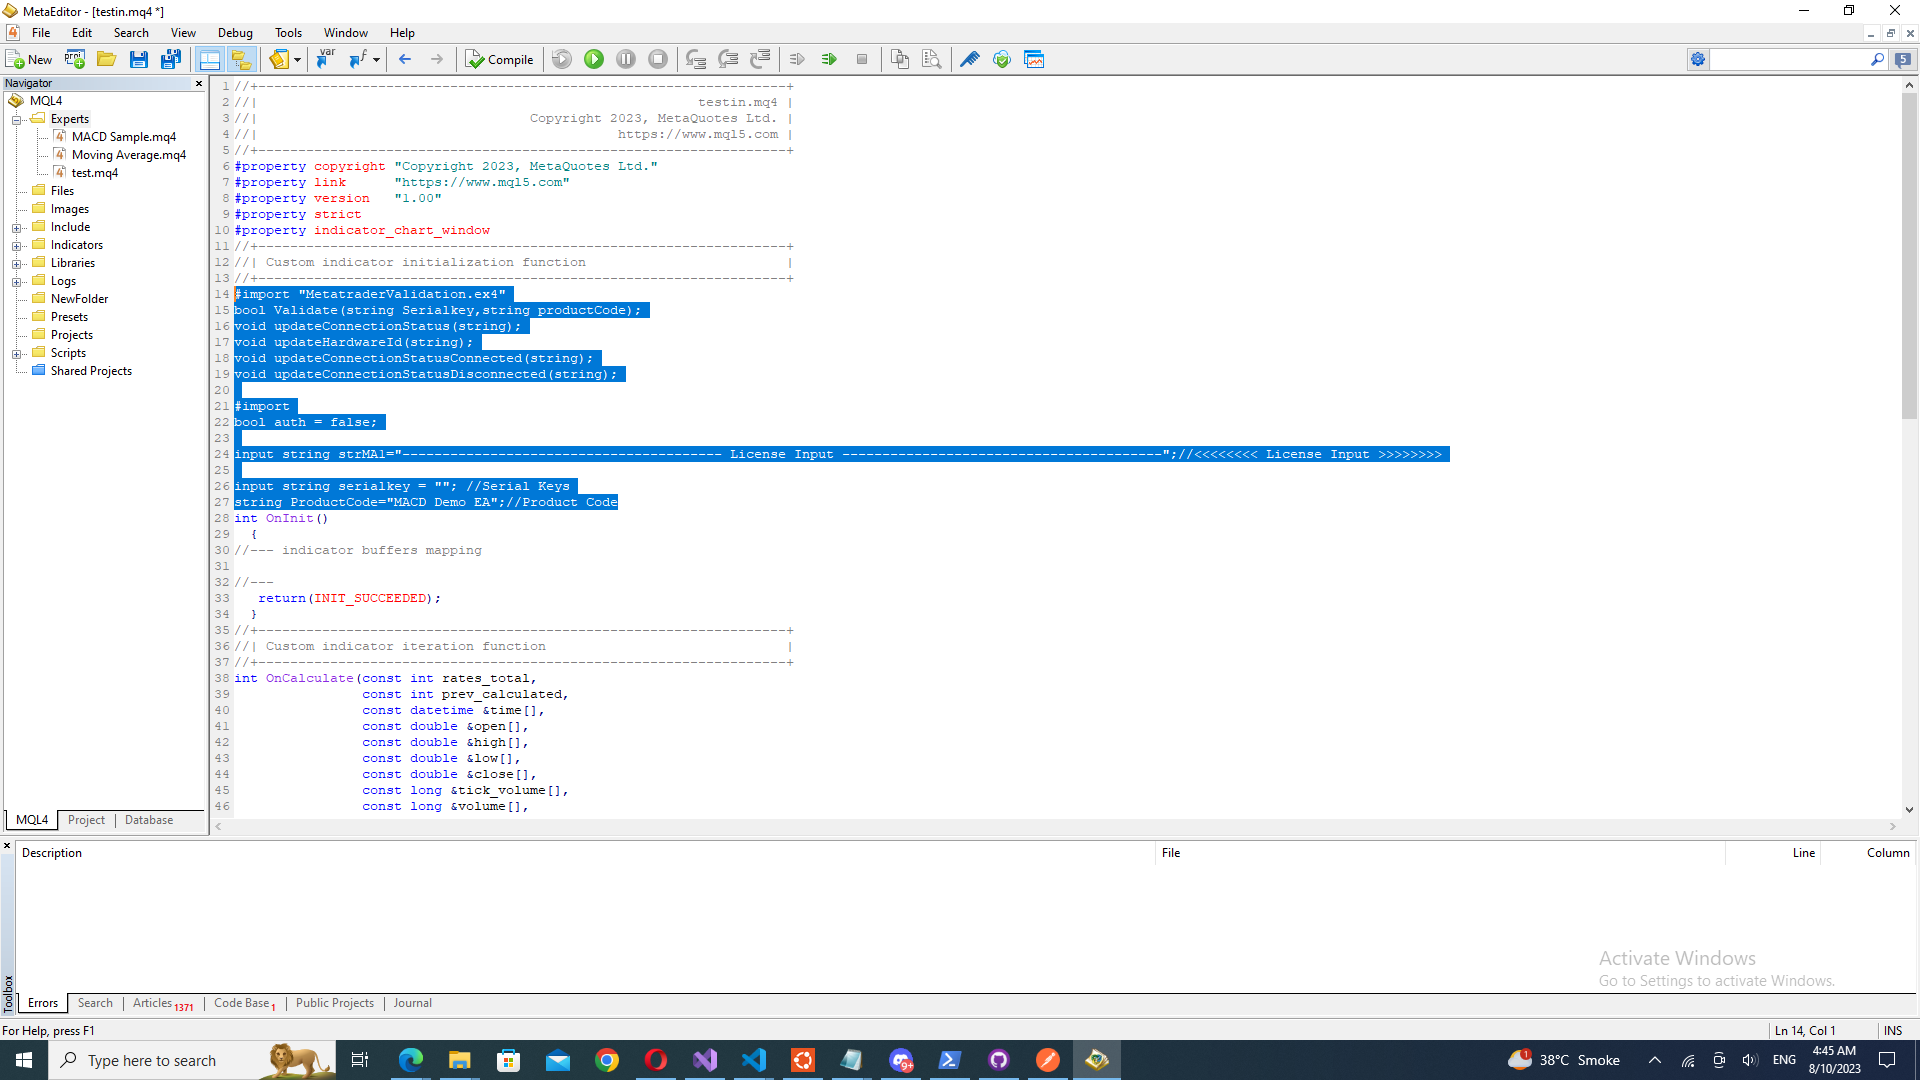Screen dimensions: 1920x1080
Task: Click the New file icon
Action: coord(29,58)
